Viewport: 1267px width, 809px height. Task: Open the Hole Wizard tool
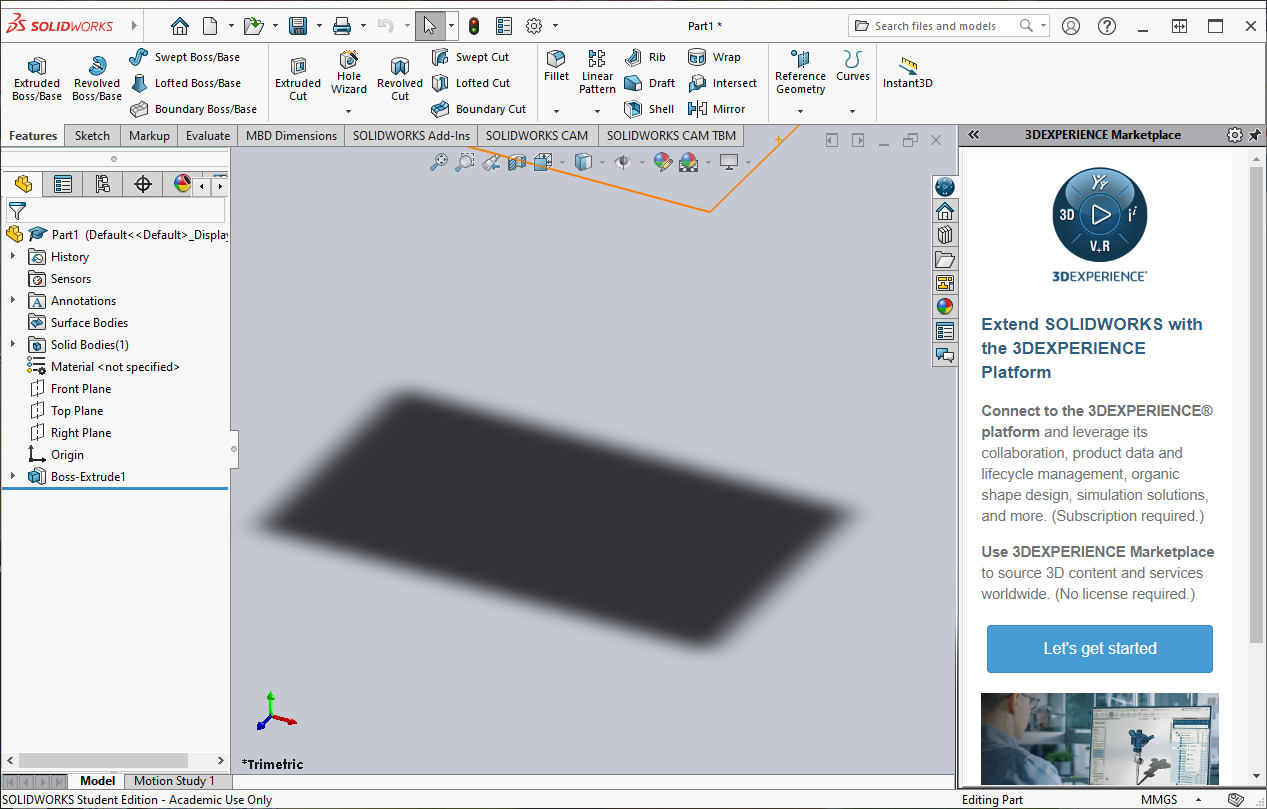[x=349, y=72]
